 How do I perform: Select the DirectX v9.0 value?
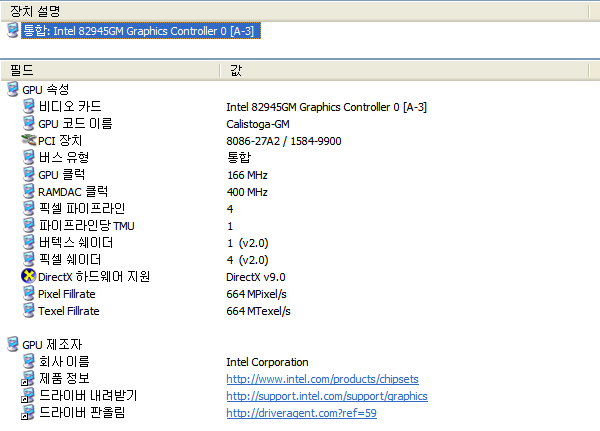(256, 277)
